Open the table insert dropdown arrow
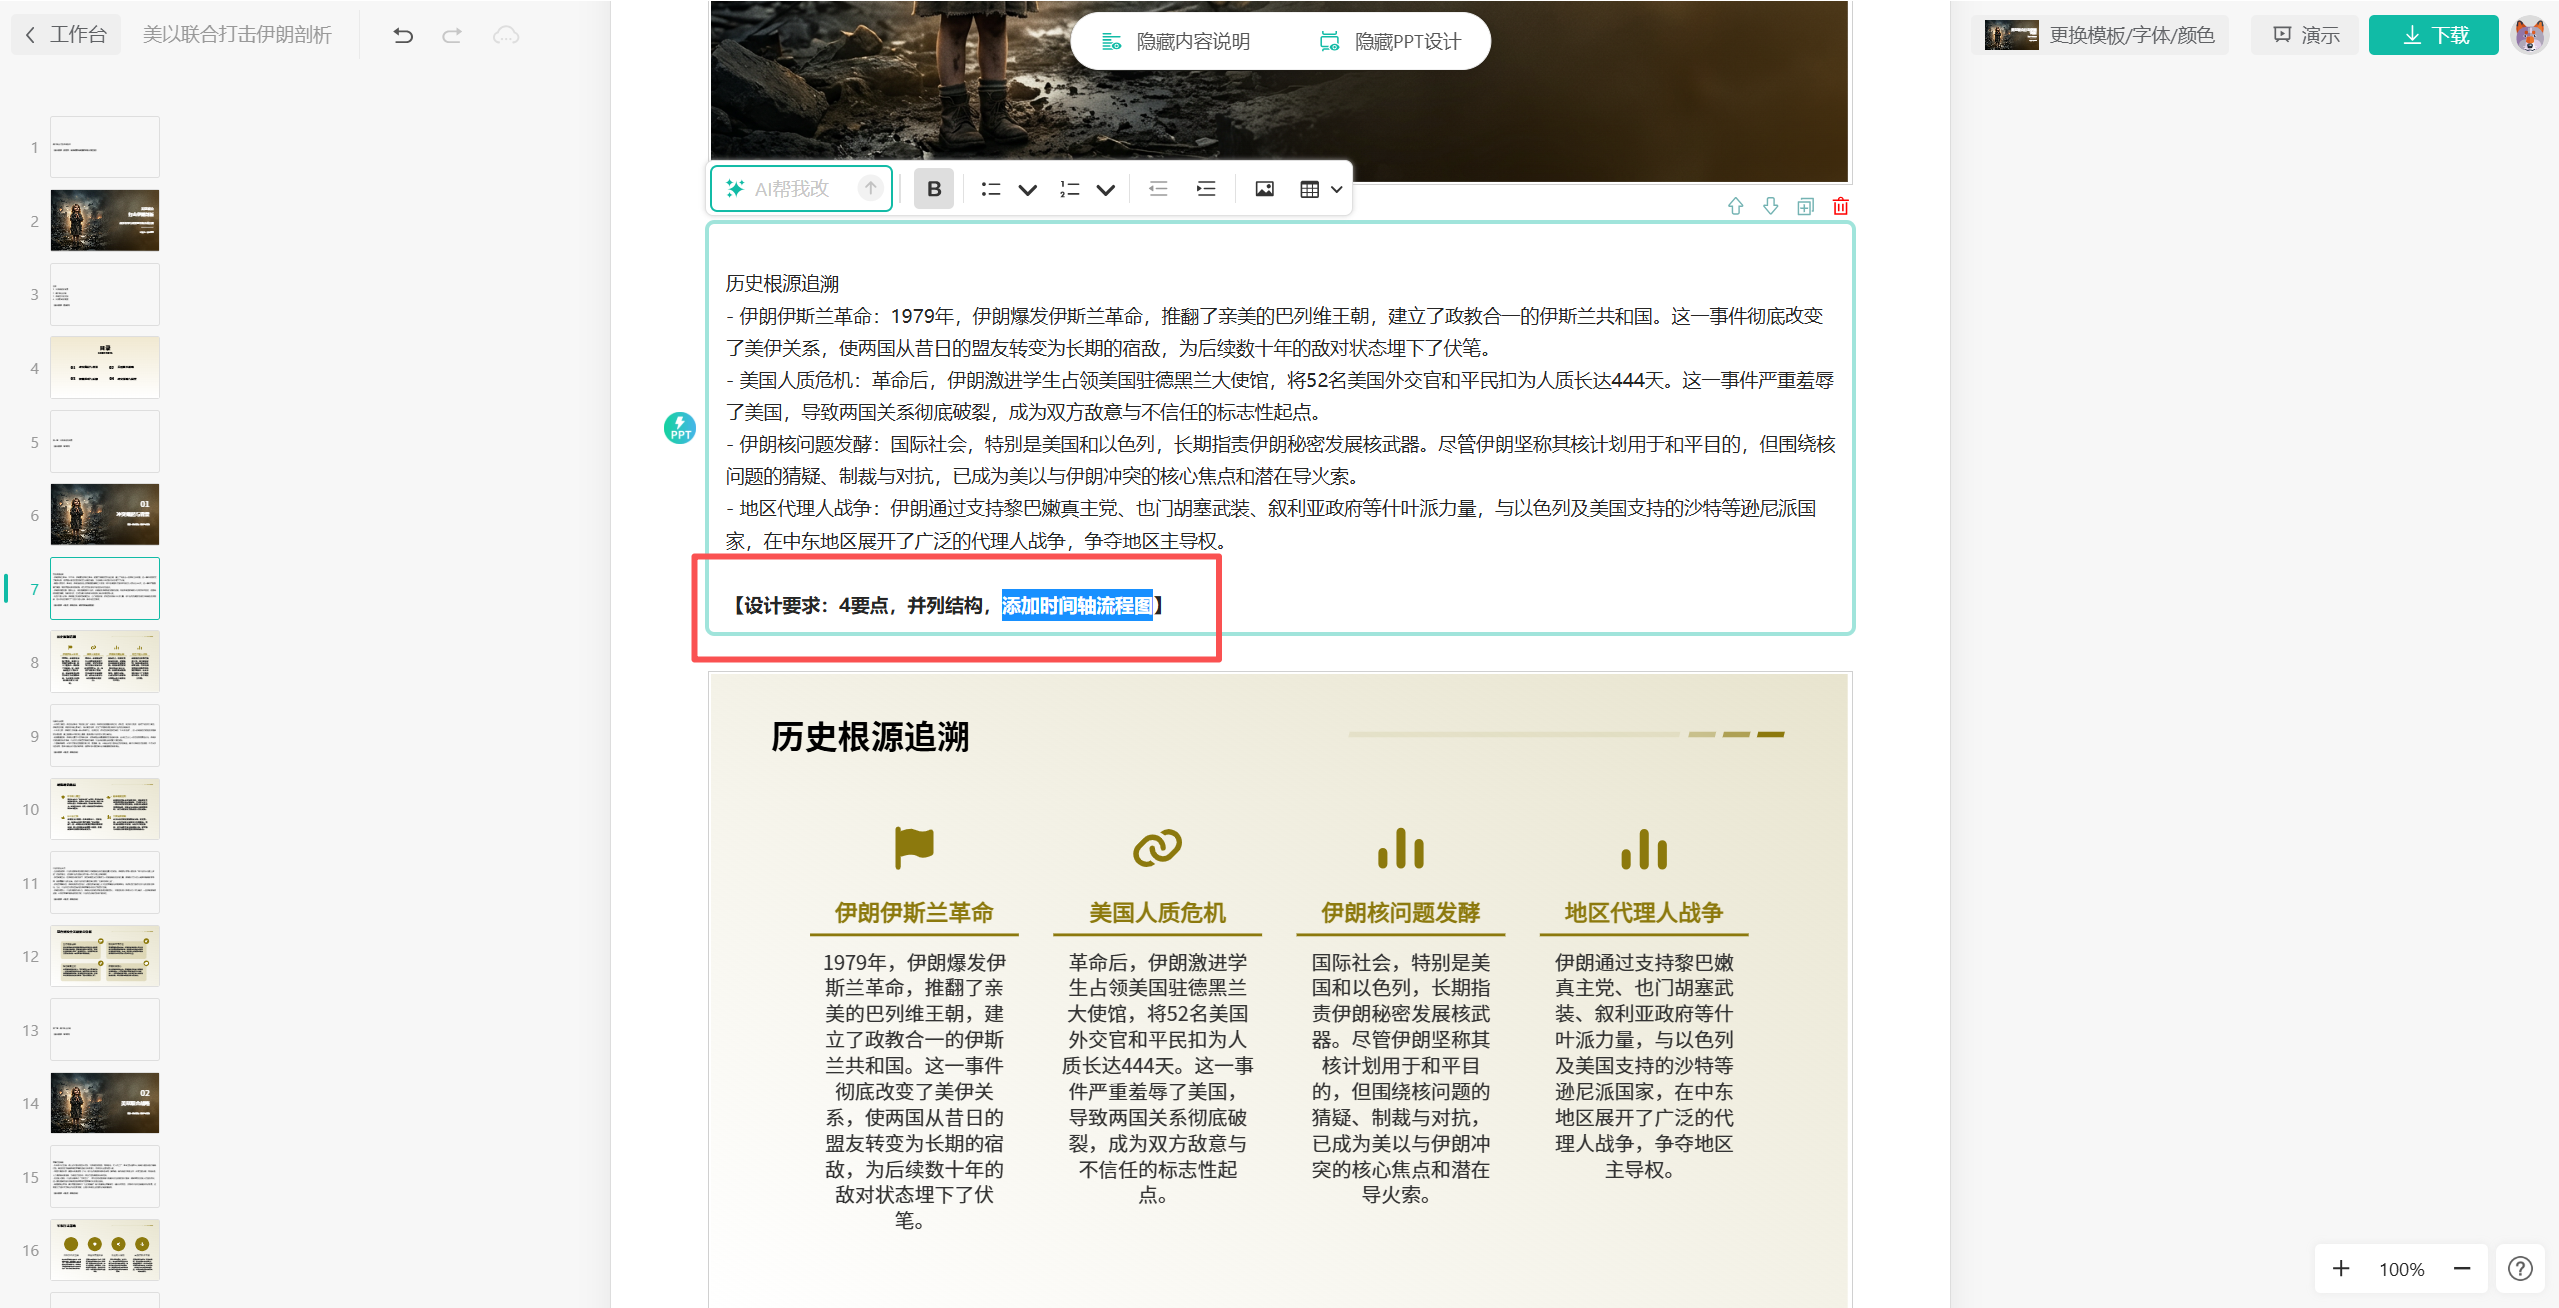 pos(1336,189)
